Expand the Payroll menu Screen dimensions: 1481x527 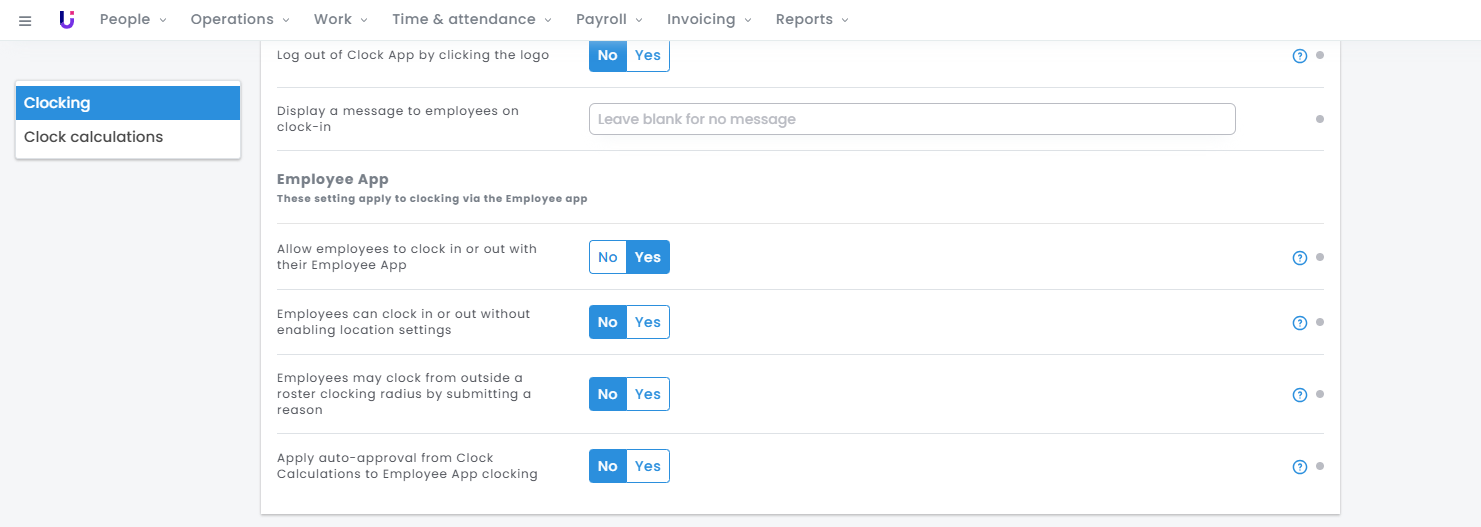[x=609, y=20]
